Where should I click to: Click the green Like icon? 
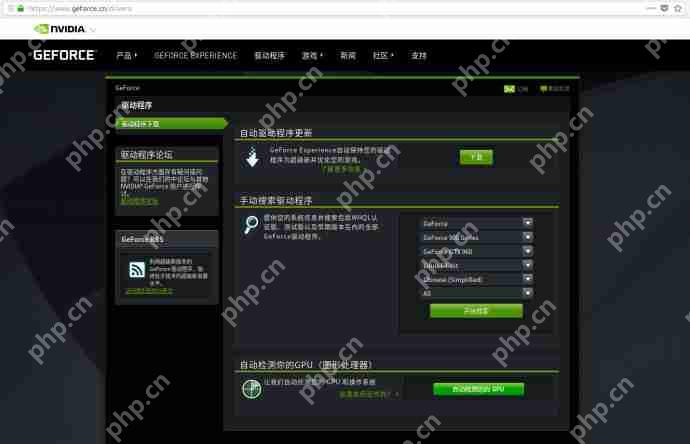click(x=509, y=89)
